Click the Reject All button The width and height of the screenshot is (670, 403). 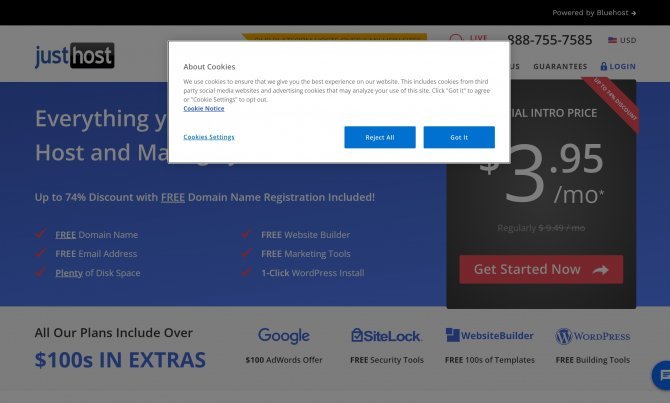(379, 137)
